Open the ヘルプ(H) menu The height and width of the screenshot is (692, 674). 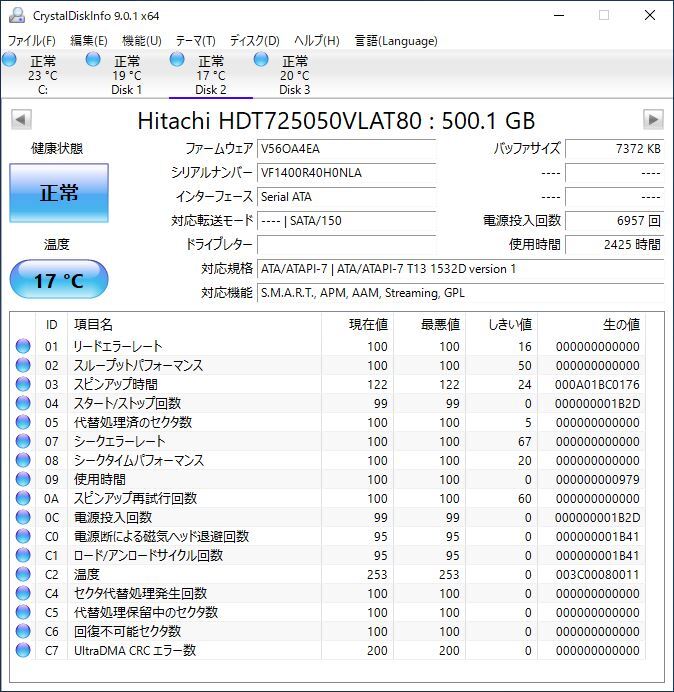click(x=316, y=41)
